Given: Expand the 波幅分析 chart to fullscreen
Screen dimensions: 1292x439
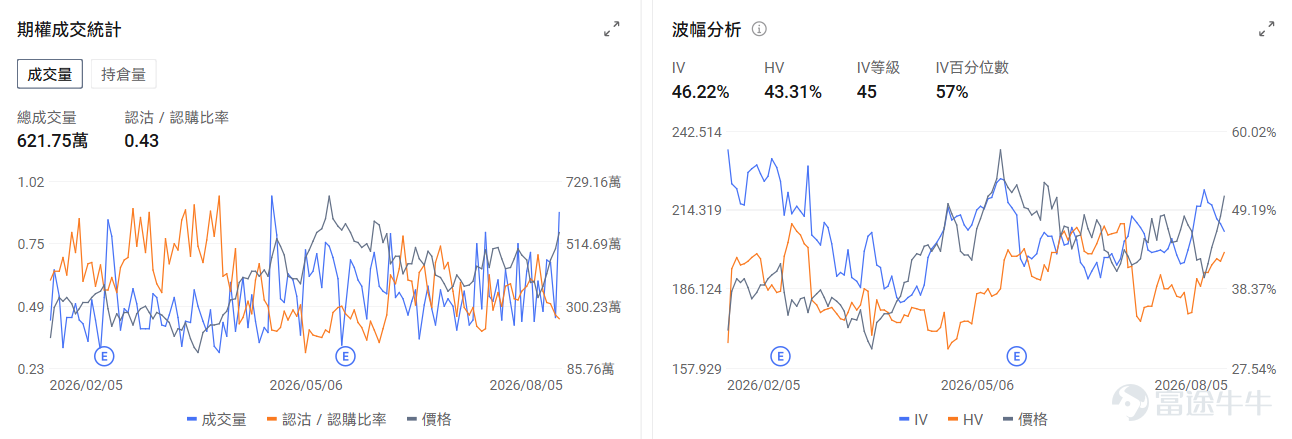Looking at the screenshot, I should point(1267,29).
